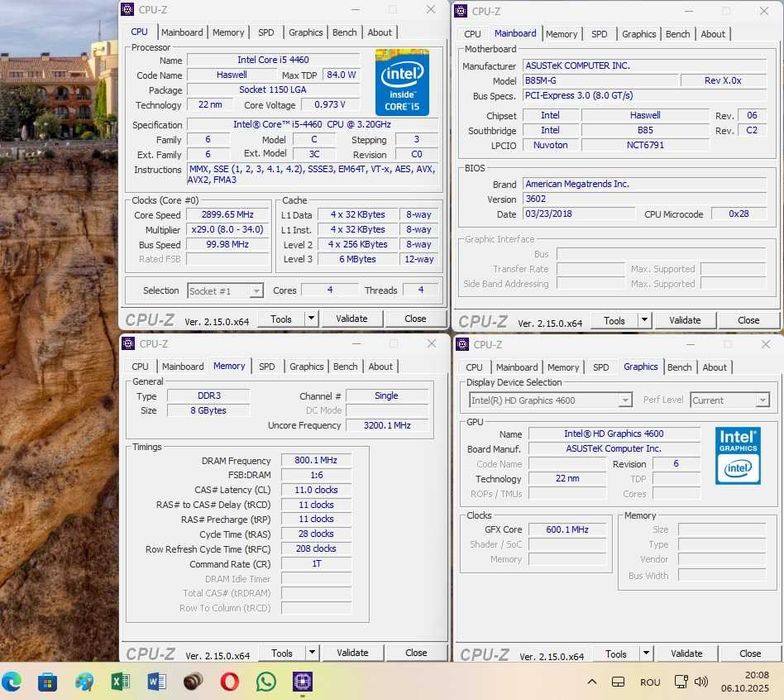Open WhatsApp from the taskbar

(266, 682)
